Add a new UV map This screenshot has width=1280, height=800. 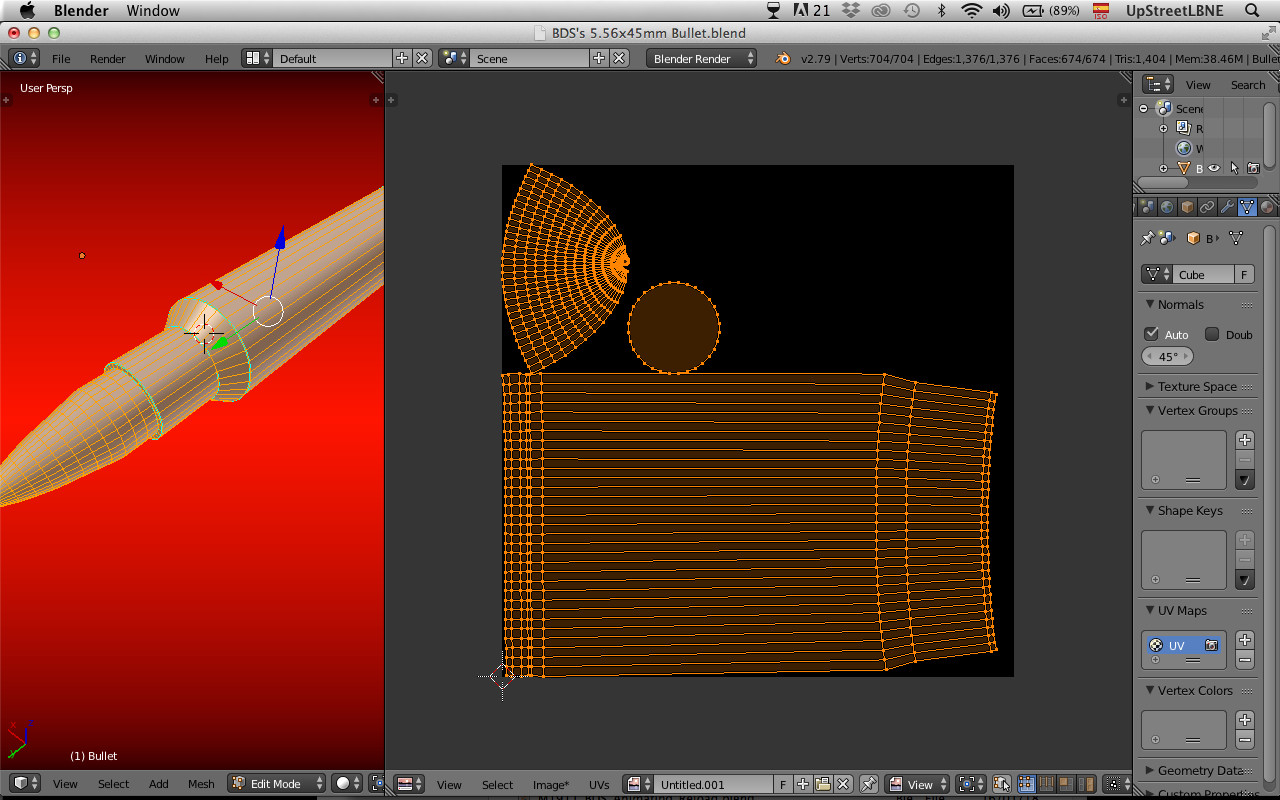pyautogui.click(x=1244, y=640)
